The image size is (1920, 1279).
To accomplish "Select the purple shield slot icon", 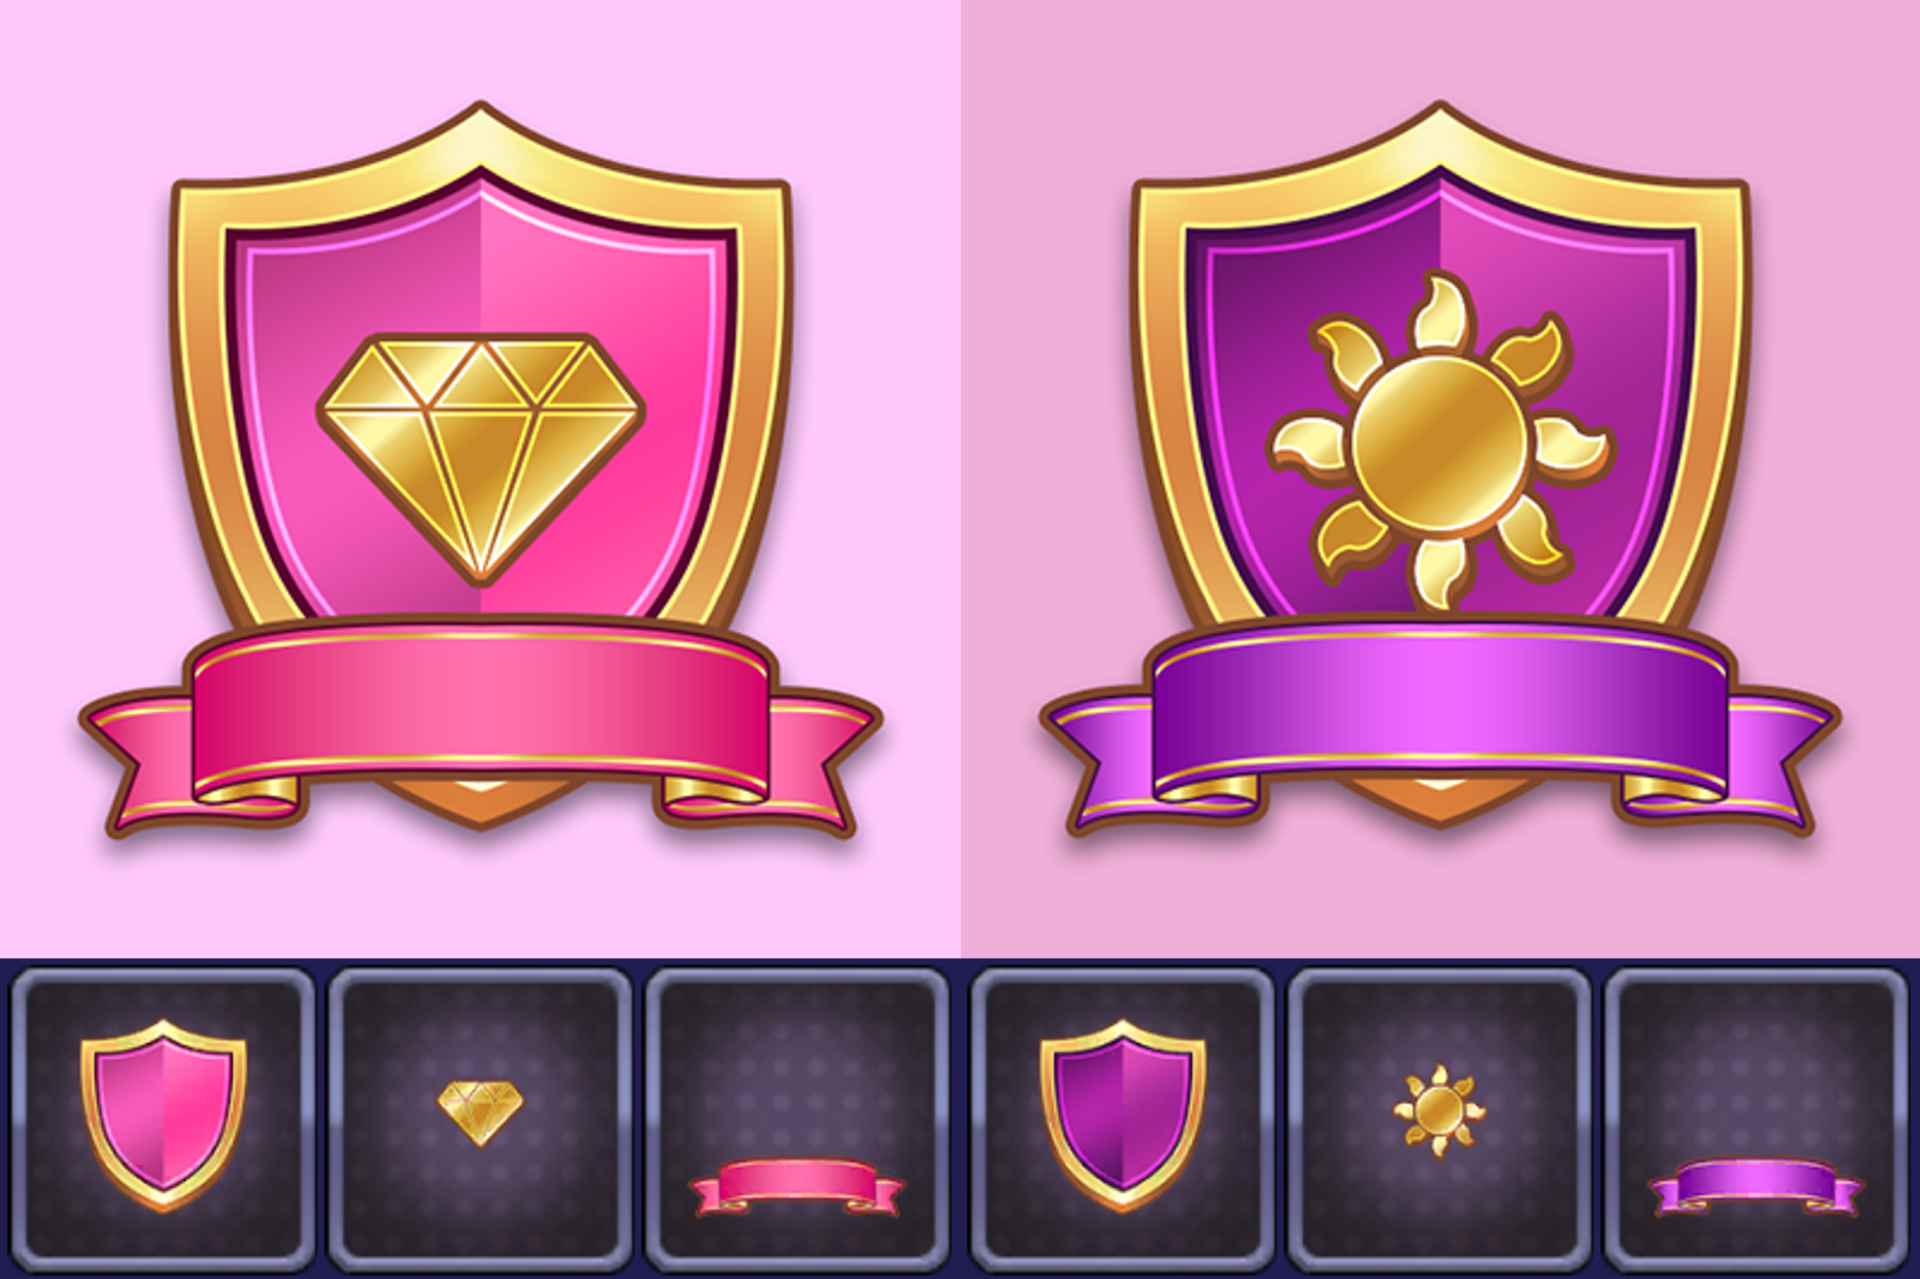I will [1123, 1115].
